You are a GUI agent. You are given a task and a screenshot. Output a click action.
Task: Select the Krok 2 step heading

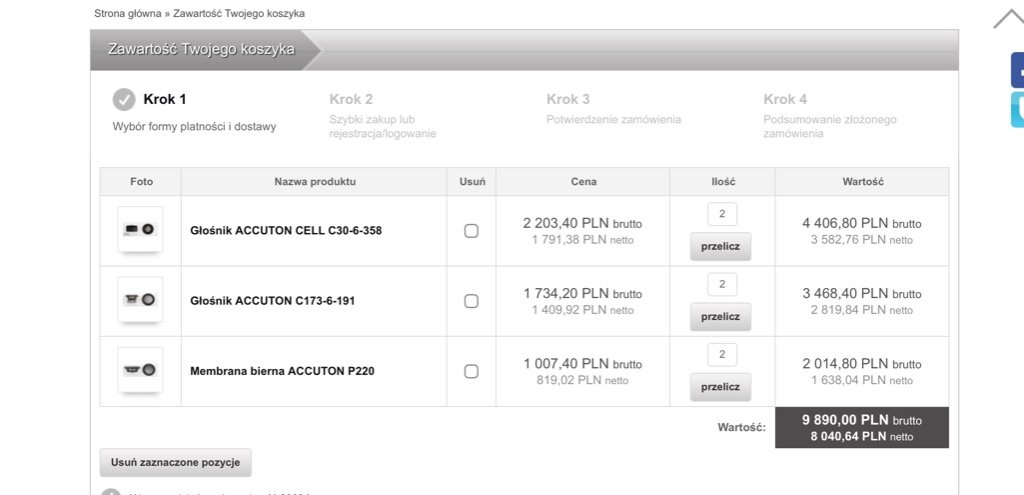(351, 99)
